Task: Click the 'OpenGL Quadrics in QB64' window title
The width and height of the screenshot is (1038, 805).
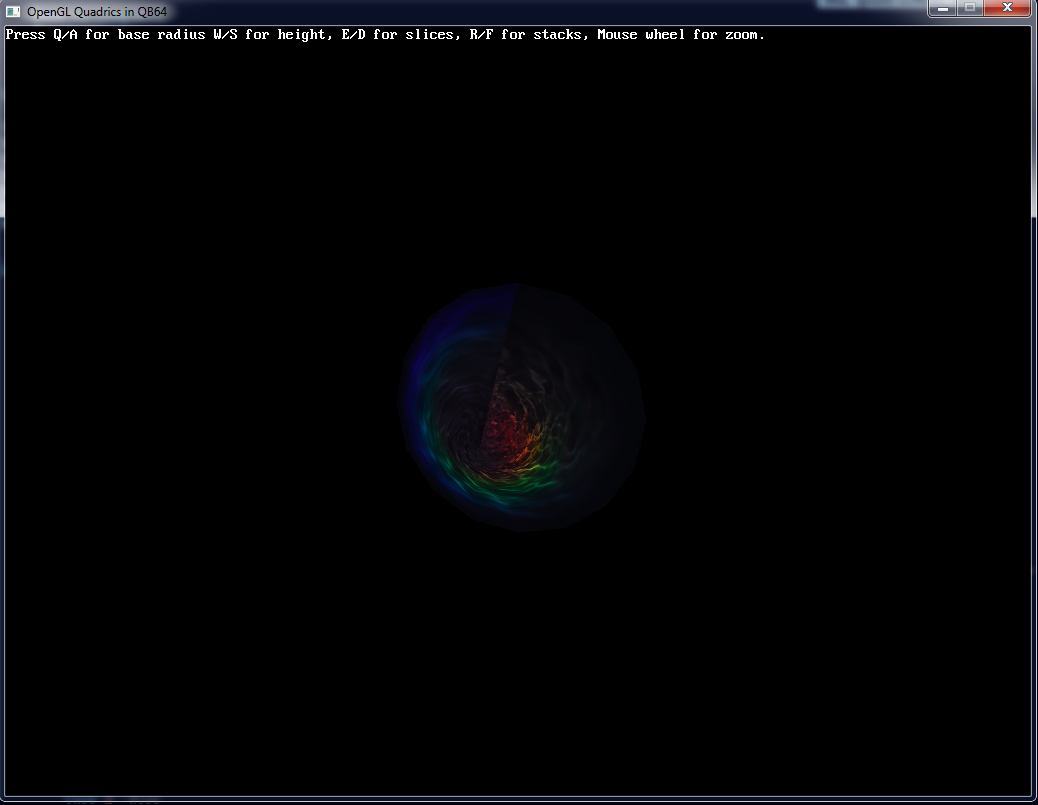Action: tap(97, 12)
